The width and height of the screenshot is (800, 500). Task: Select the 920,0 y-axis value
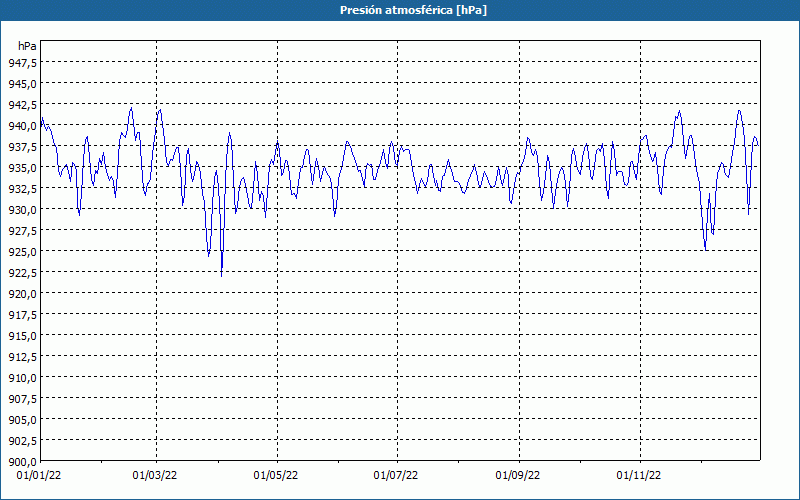pos(22,294)
